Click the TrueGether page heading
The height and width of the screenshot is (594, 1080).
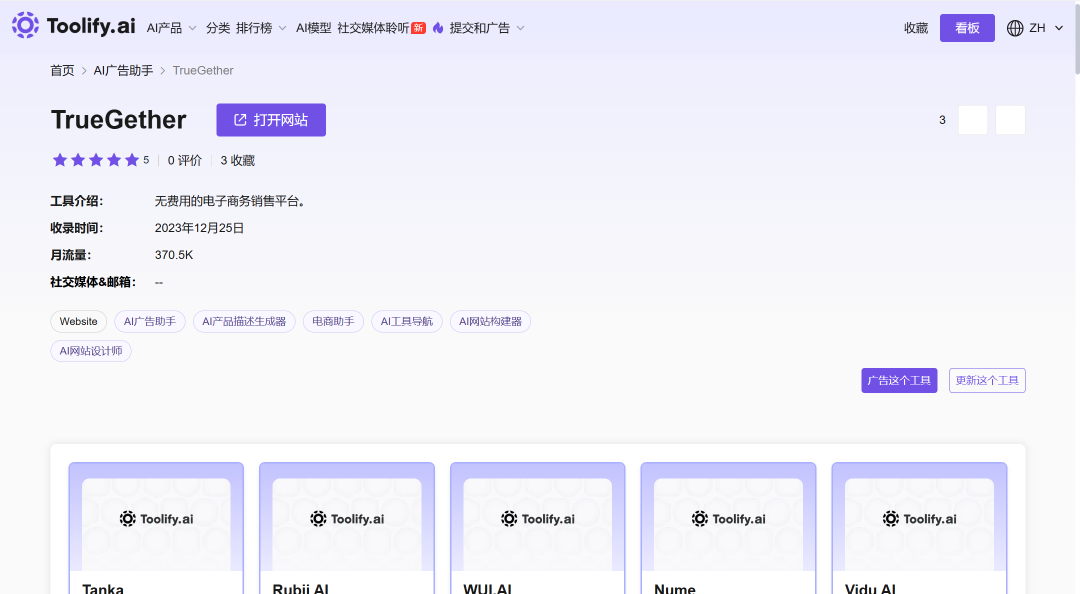pyautogui.click(x=118, y=120)
